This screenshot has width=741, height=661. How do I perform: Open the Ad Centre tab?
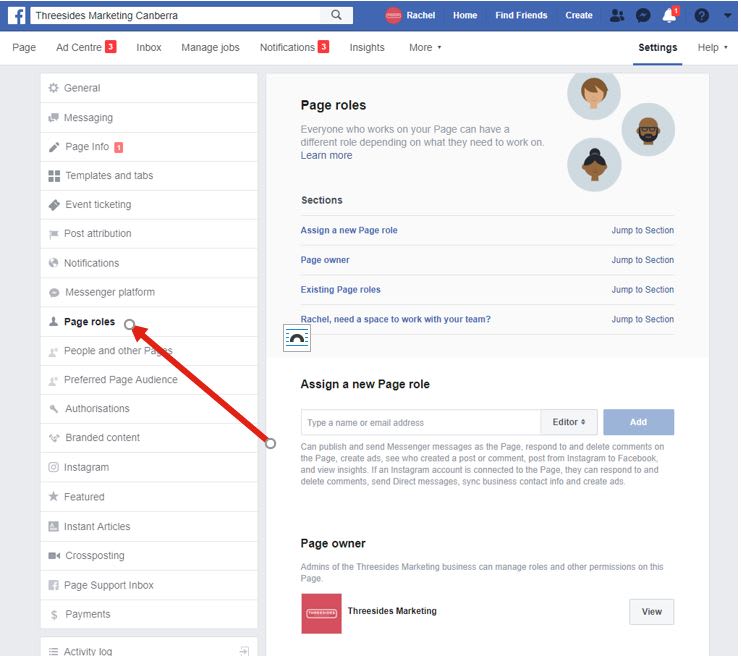[x=86, y=48]
